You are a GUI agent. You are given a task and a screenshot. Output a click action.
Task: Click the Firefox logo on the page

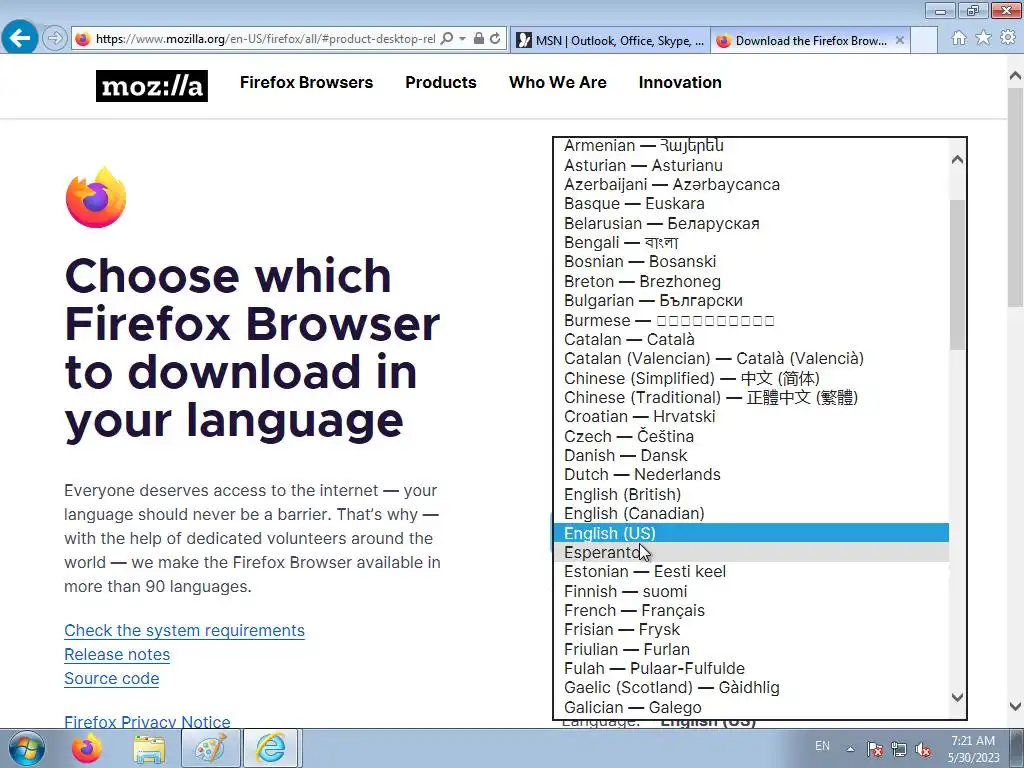[96, 197]
